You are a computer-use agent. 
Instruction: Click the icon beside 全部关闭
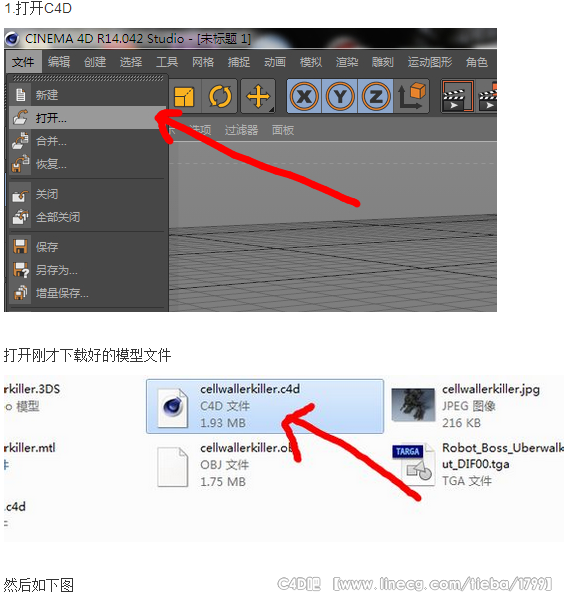(x=20, y=217)
